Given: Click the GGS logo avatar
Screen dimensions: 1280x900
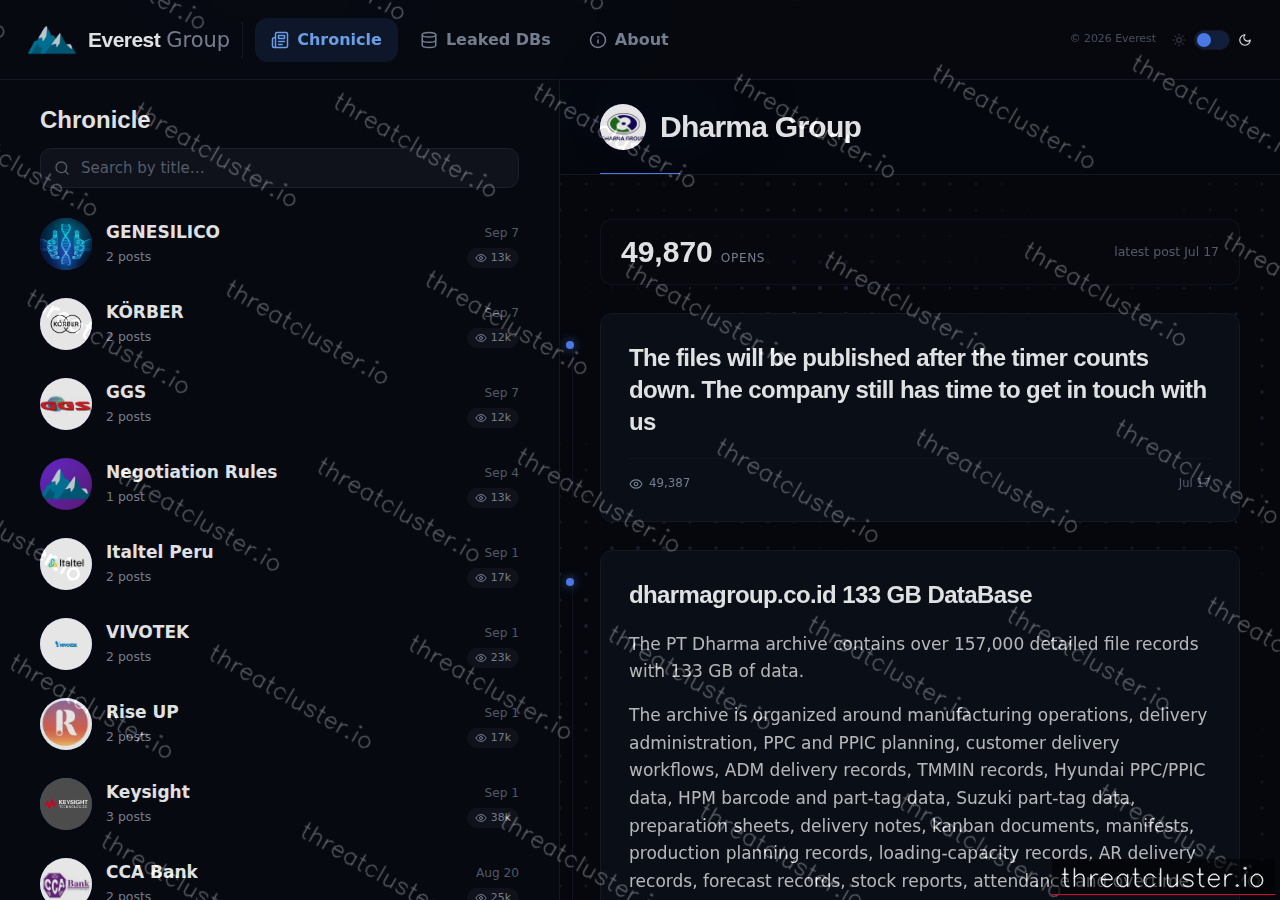Looking at the screenshot, I should point(66,404).
